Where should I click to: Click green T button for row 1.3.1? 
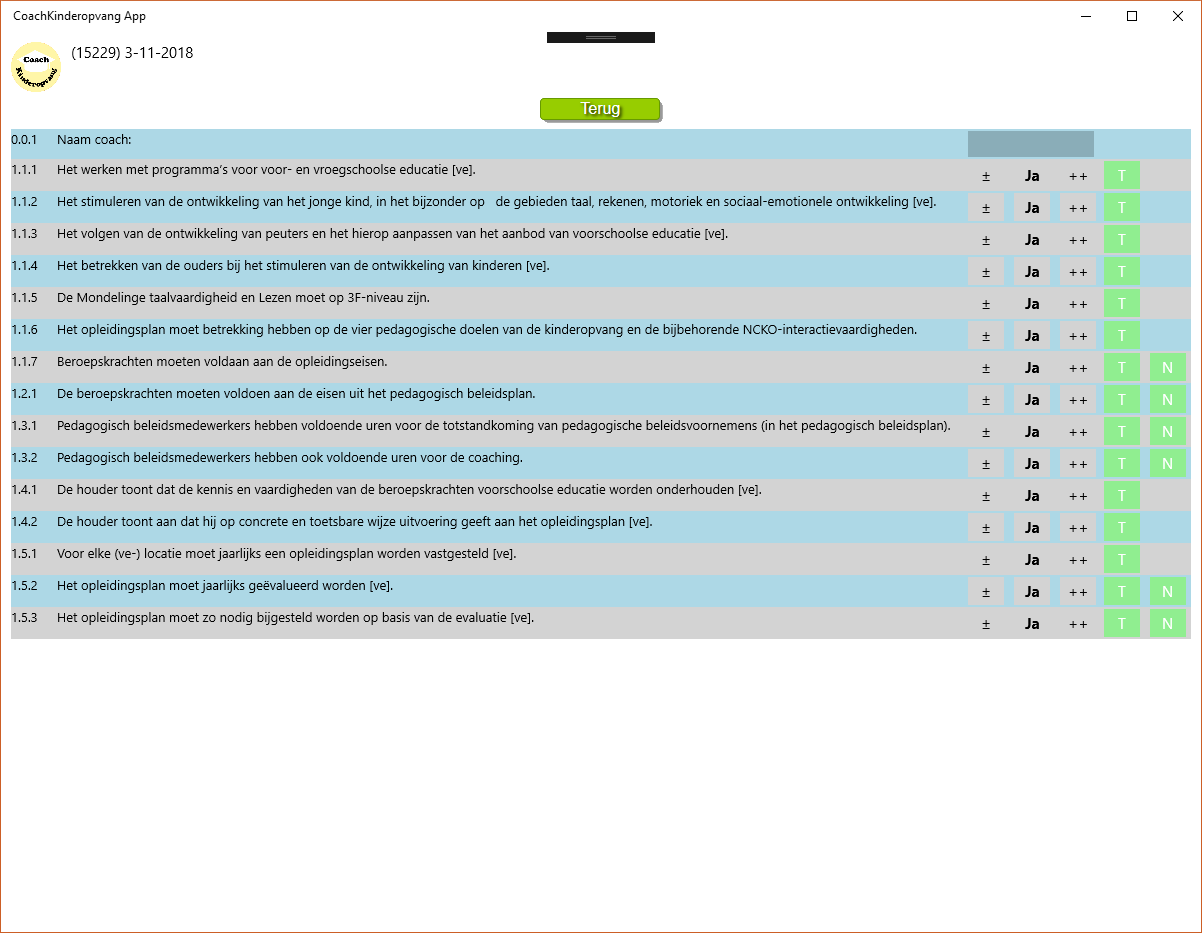coord(1122,432)
